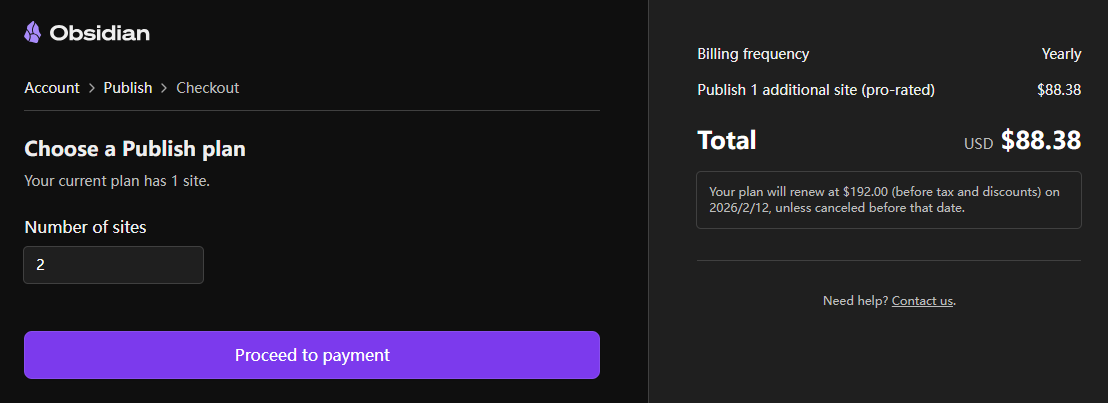1108x403 pixels.
Task: Click the Billing frequency label
Action: click(x=753, y=54)
